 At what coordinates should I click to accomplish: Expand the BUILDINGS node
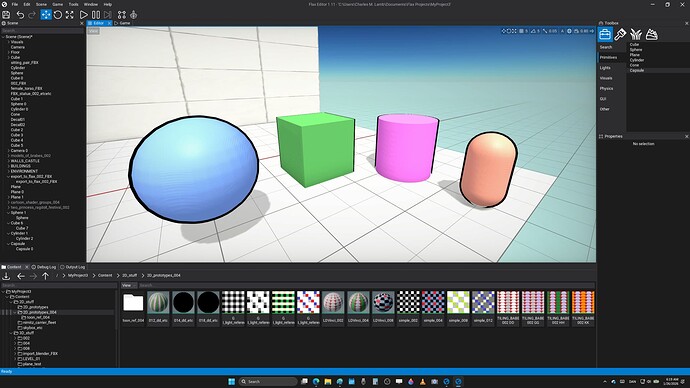click(8, 166)
